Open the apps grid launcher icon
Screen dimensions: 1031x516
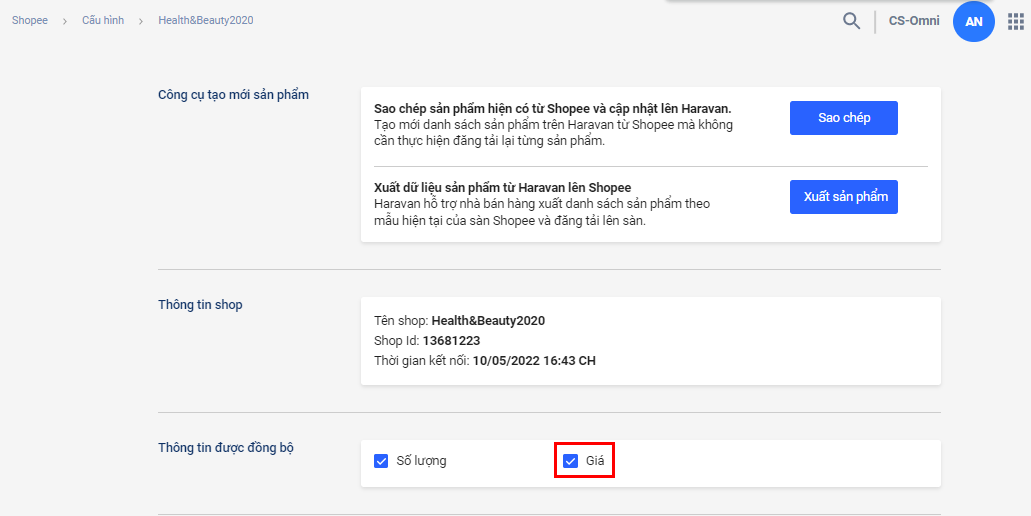1016,21
